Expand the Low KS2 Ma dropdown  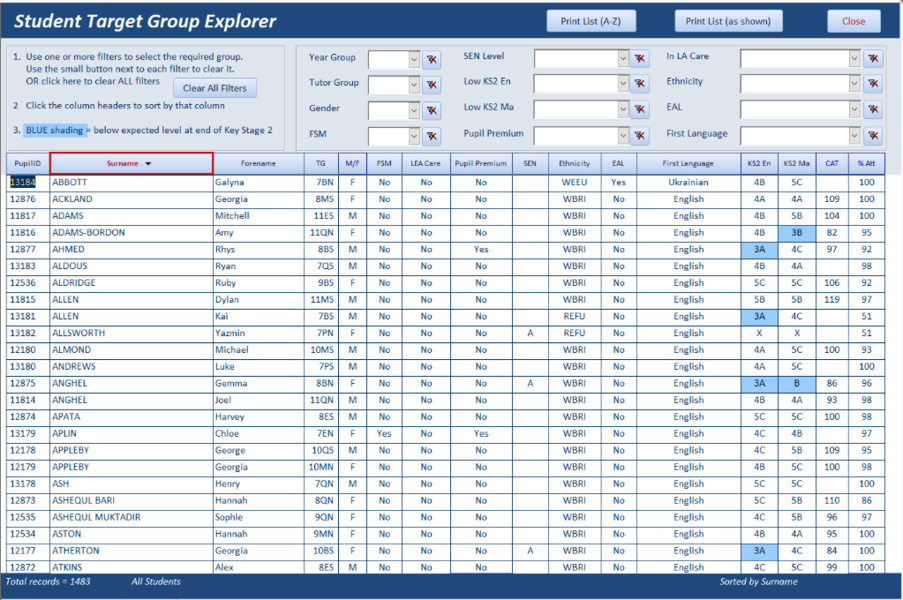[x=623, y=110]
